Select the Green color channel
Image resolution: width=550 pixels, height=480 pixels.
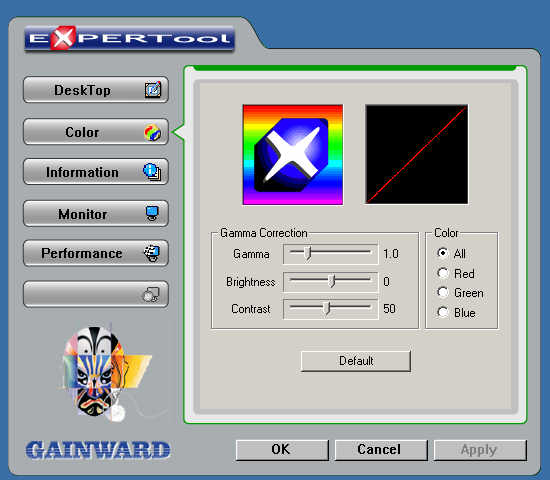click(x=443, y=292)
